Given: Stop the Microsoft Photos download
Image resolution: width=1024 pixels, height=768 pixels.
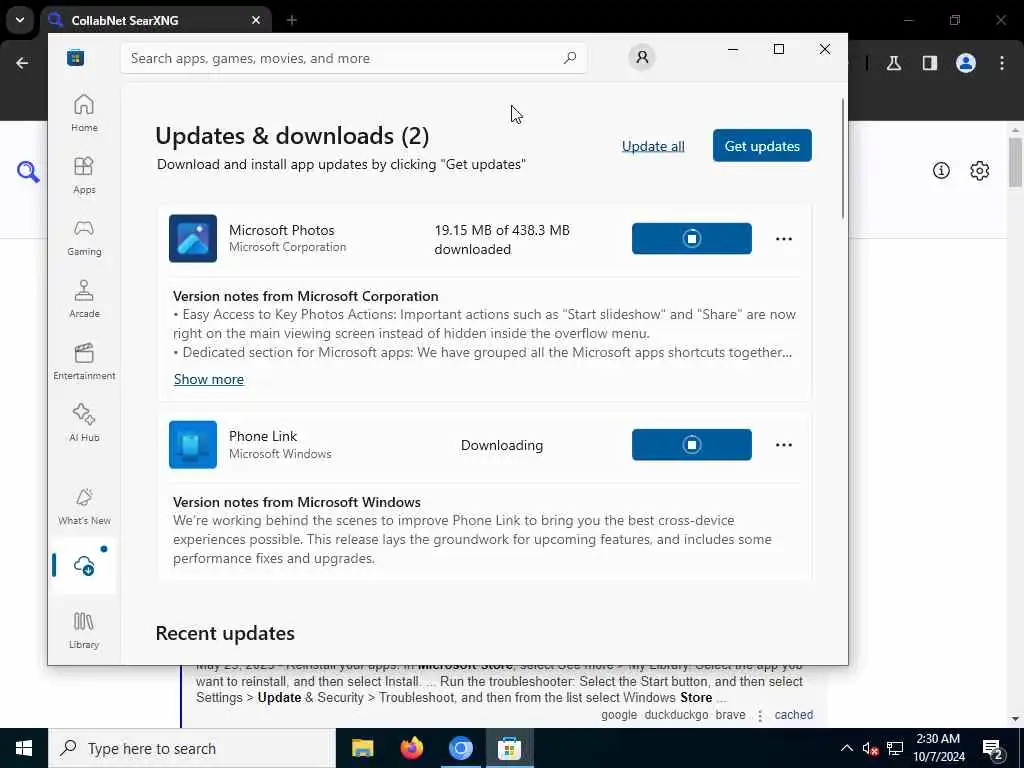Looking at the screenshot, I should click(x=692, y=238).
